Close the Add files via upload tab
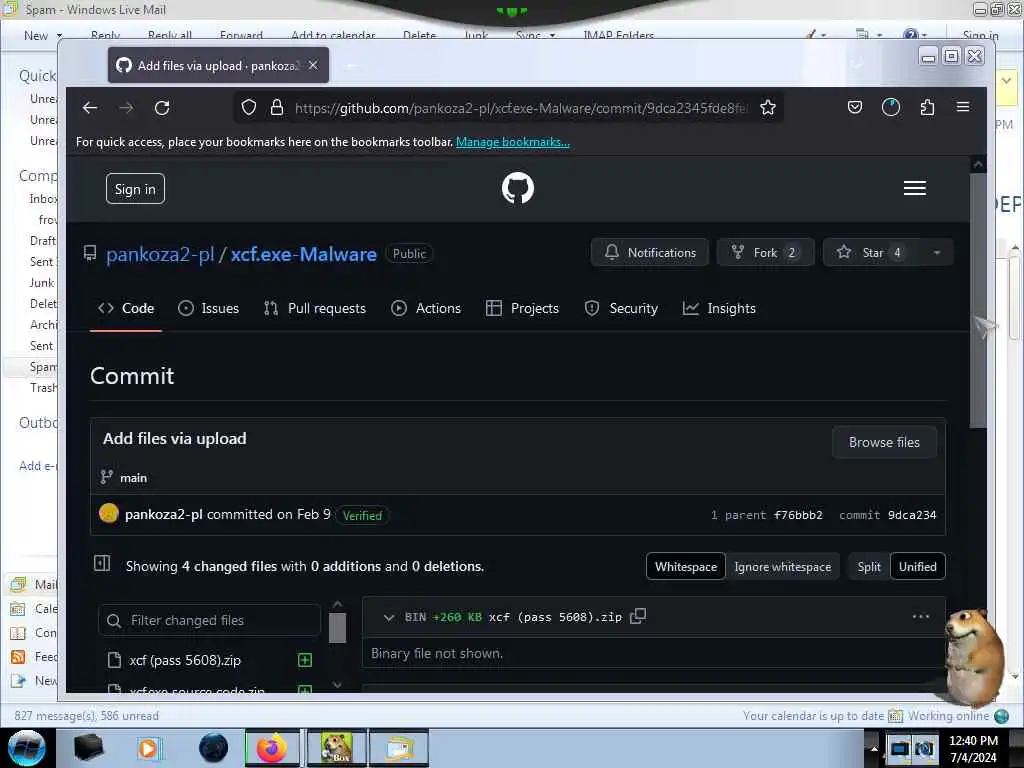Screen dimensions: 1024x768 point(313,65)
